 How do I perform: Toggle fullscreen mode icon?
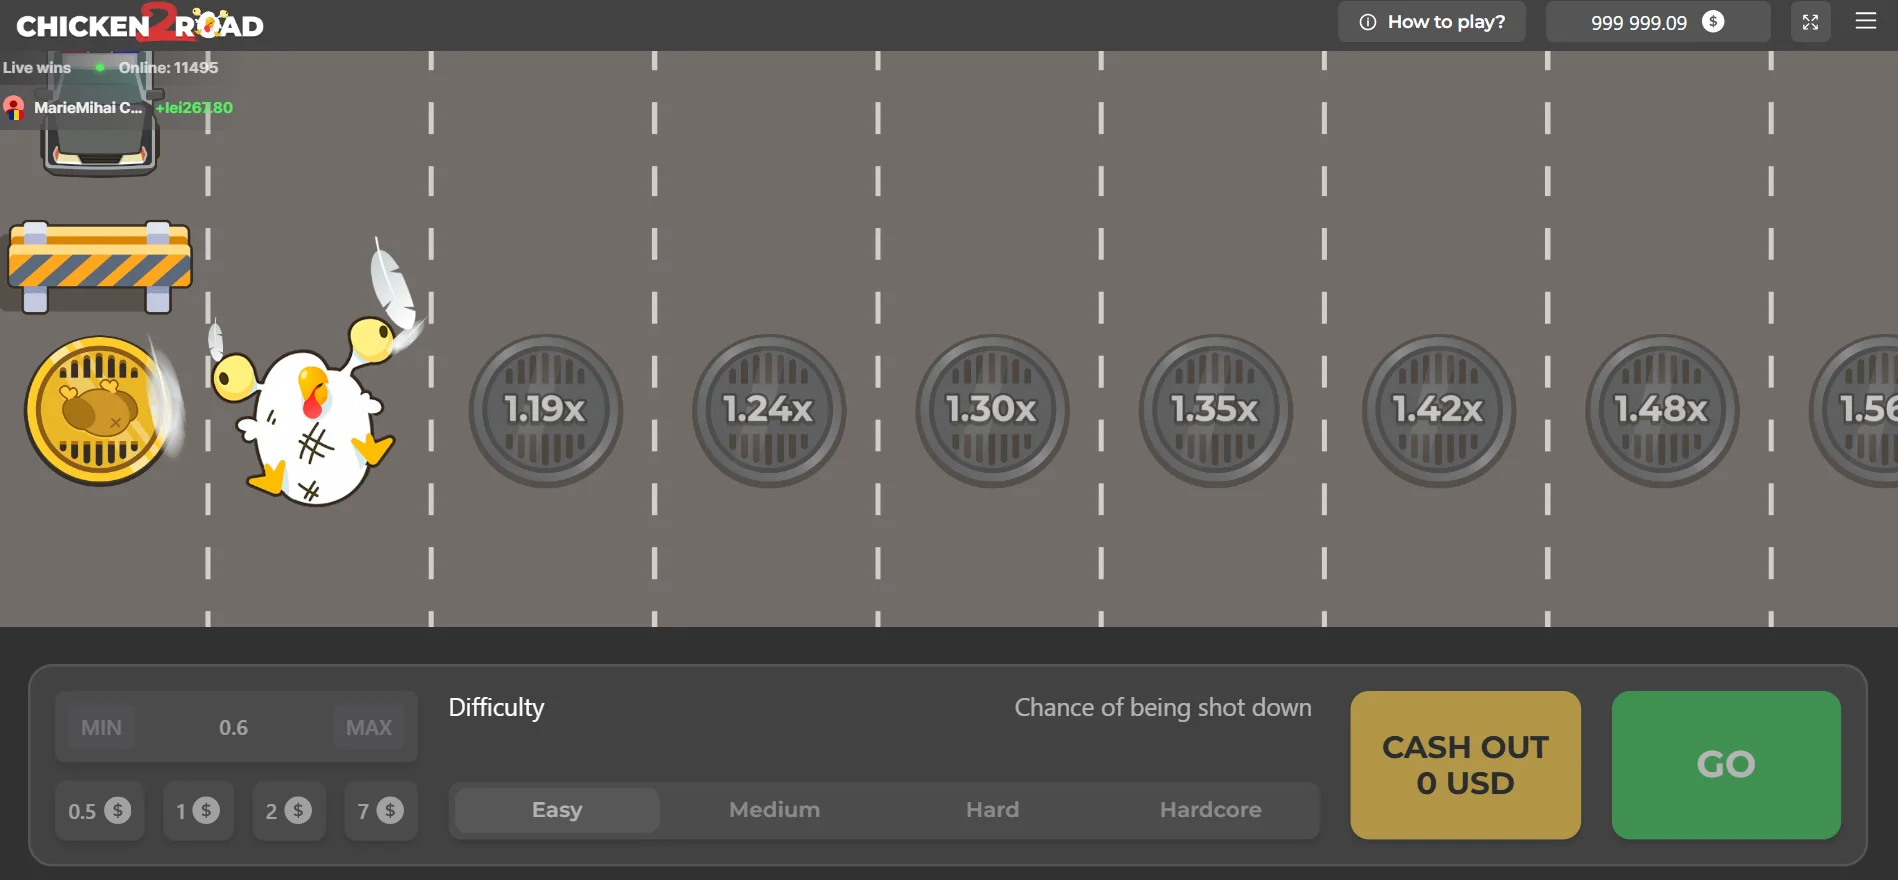pos(1810,22)
